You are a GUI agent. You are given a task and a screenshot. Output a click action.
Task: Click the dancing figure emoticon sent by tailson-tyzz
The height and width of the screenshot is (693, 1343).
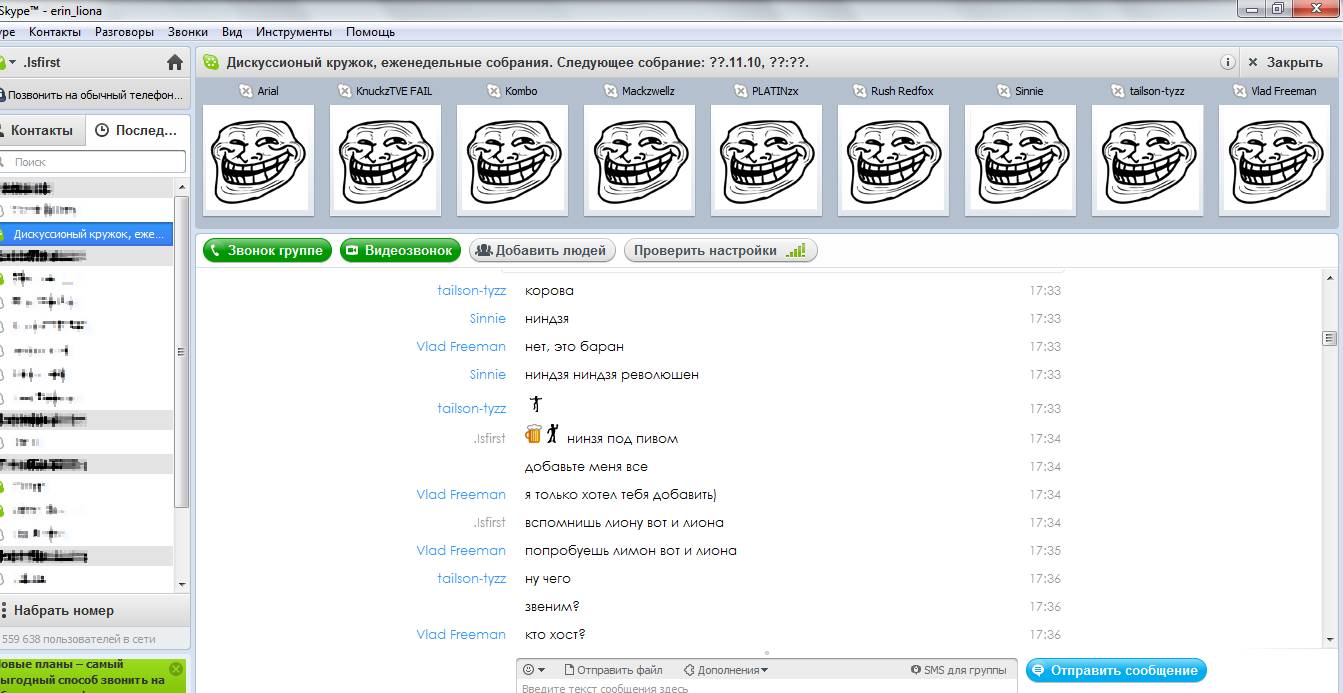point(535,404)
